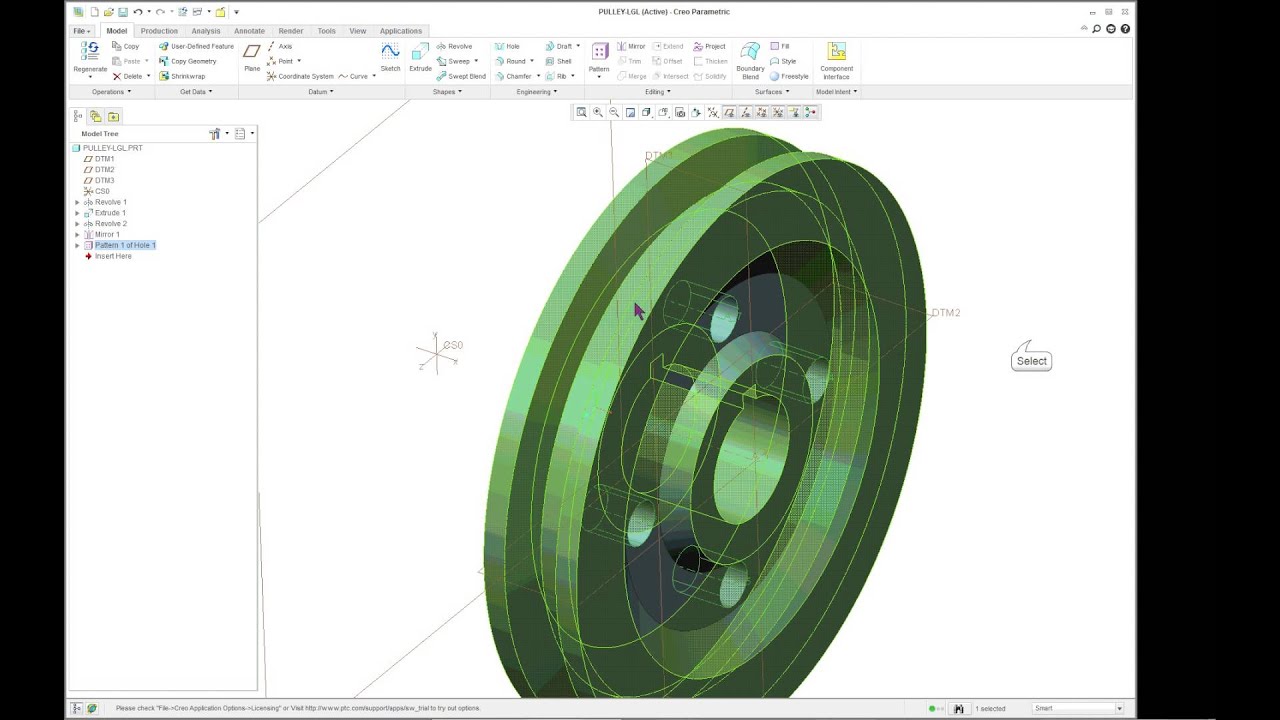Click the Undo icon
The width and height of the screenshot is (1280, 720).
138,12
